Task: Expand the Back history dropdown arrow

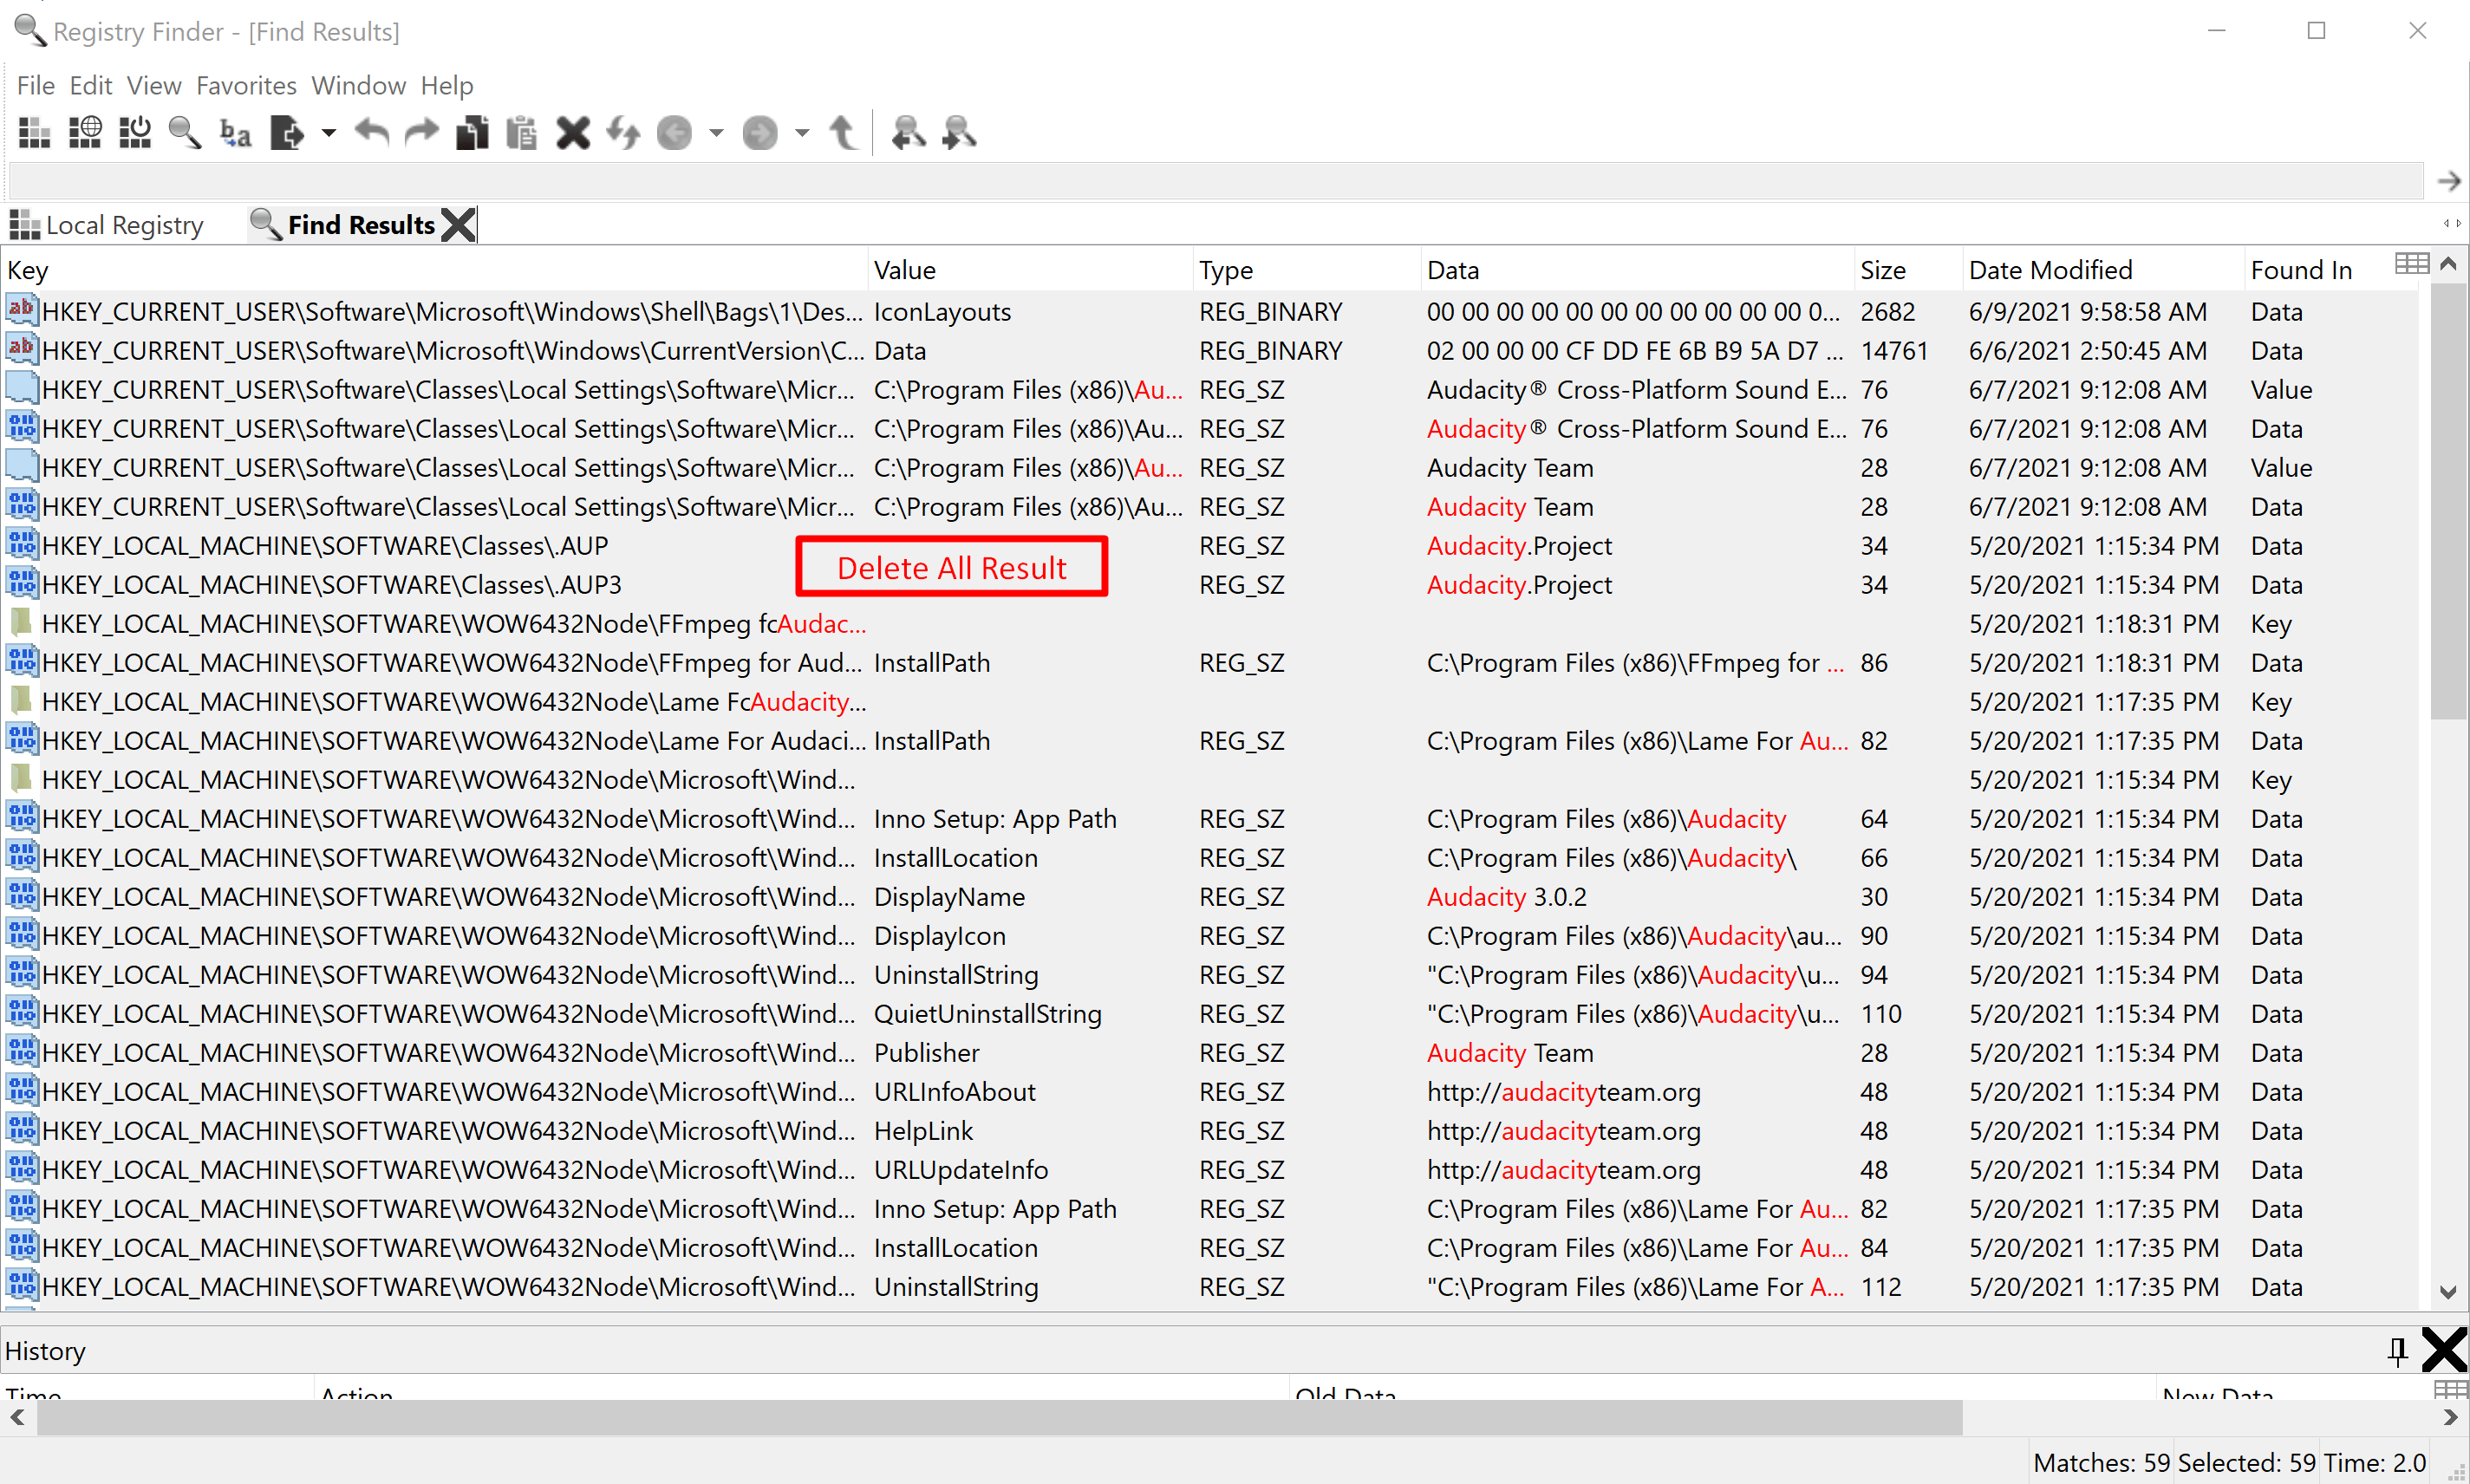Action: (x=716, y=132)
